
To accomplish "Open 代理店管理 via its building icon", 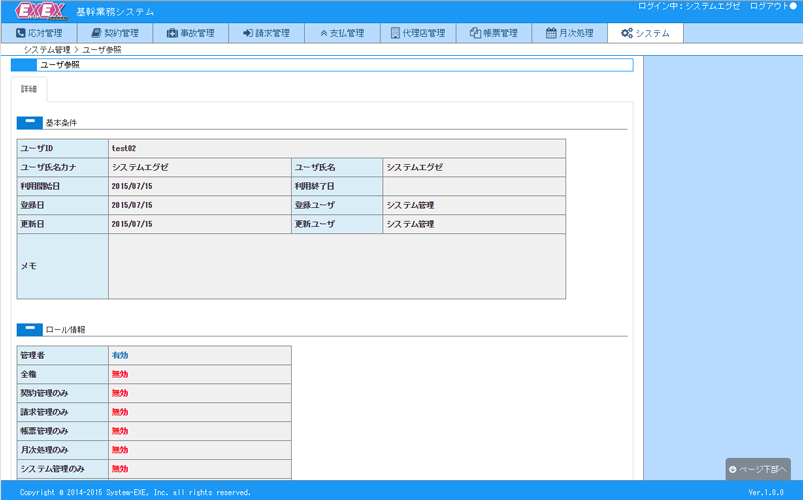I will point(396,33).
